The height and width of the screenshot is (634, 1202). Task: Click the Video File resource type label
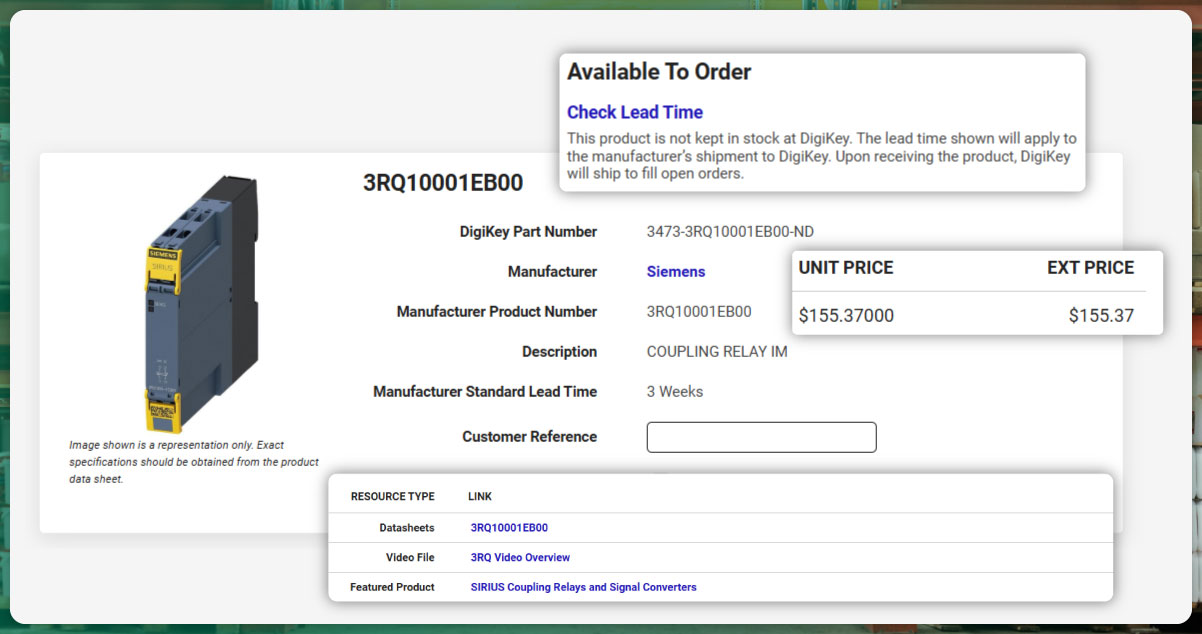click(410, 557)
